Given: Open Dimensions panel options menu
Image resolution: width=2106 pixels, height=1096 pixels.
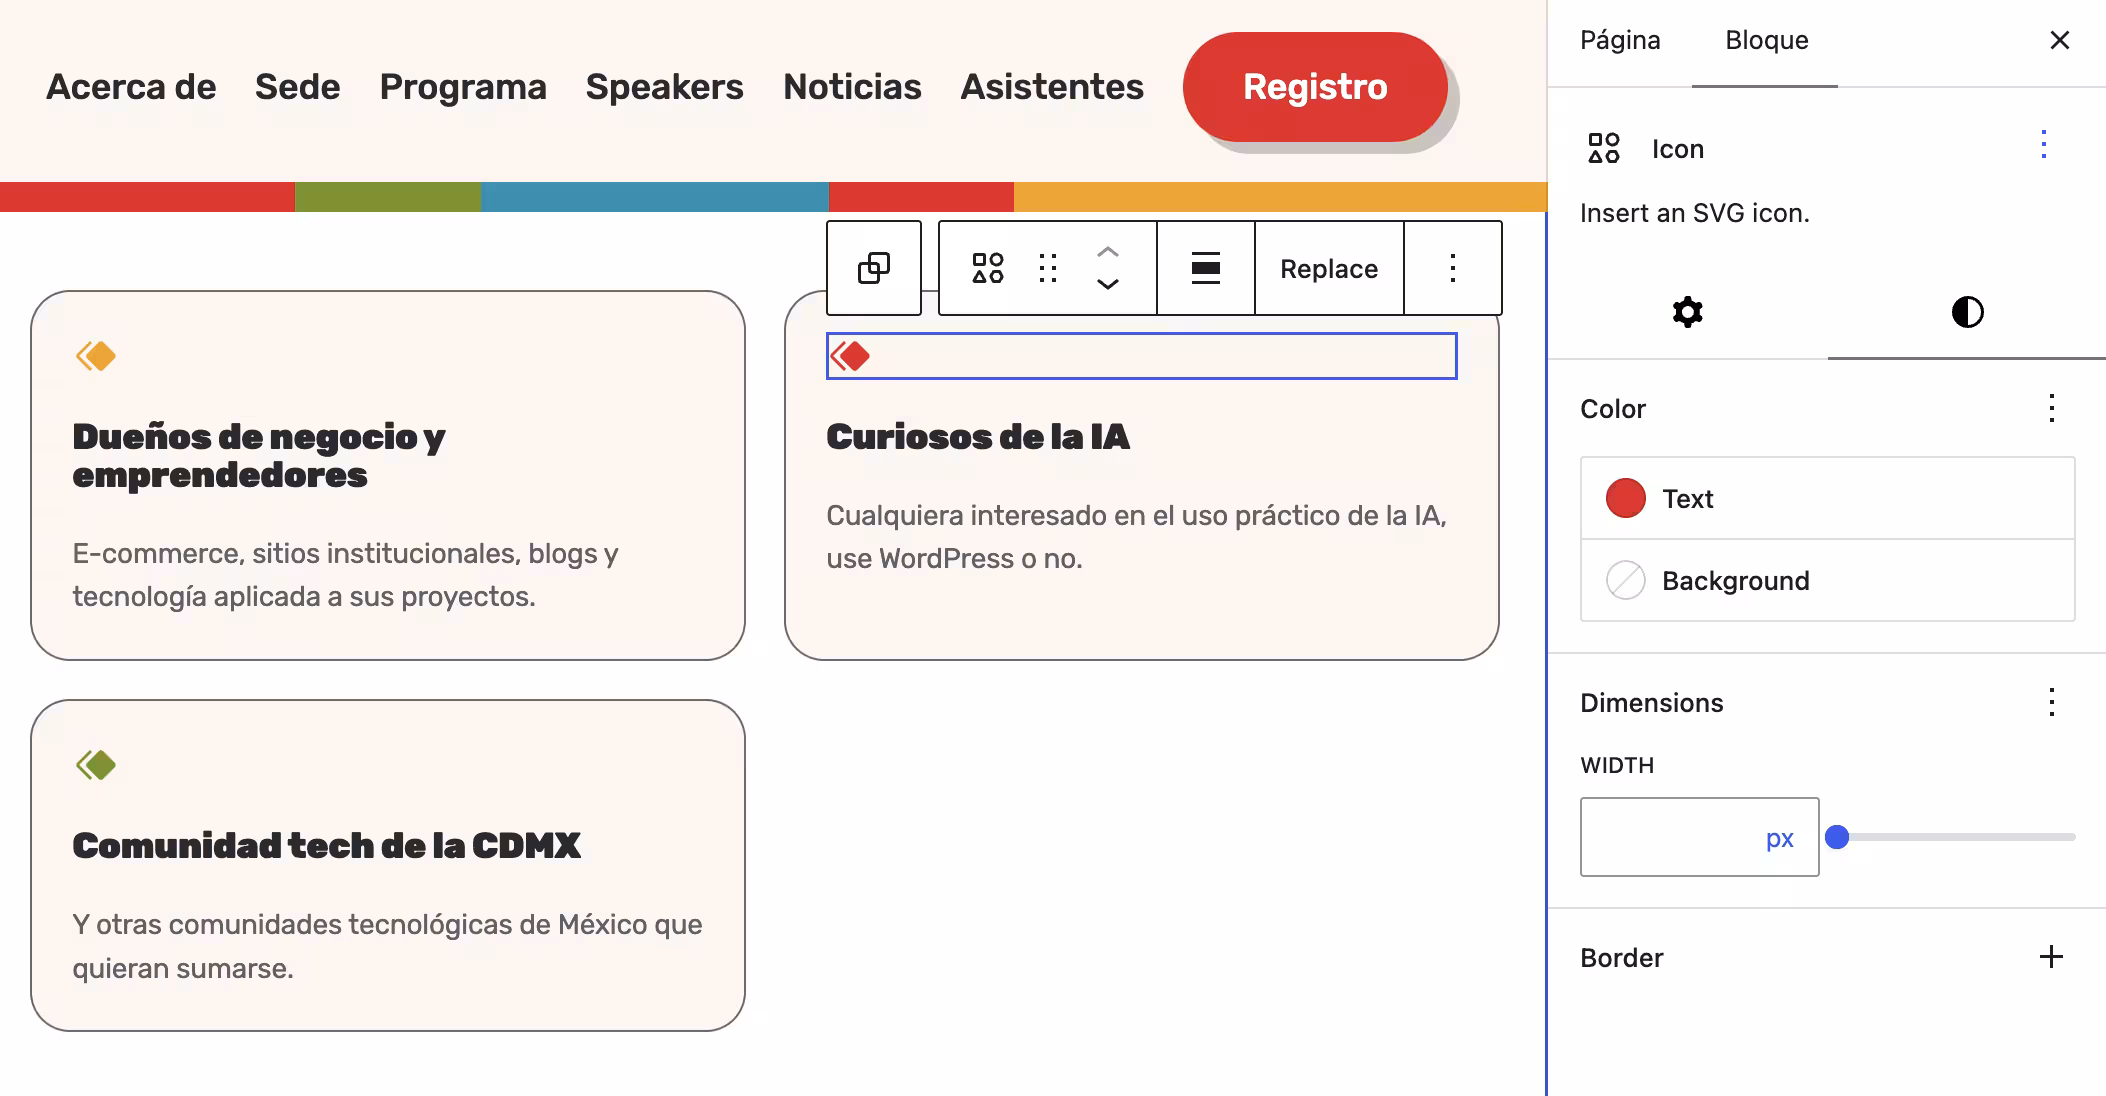Looking at the screenshot, I should [2052, 702].
